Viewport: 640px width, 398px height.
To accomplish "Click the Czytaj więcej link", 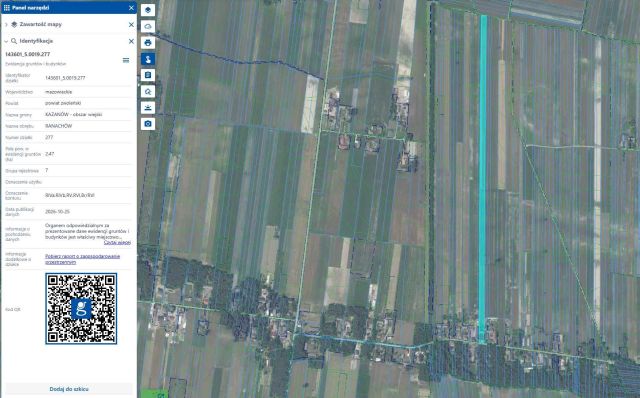I will tap(117, 242).
